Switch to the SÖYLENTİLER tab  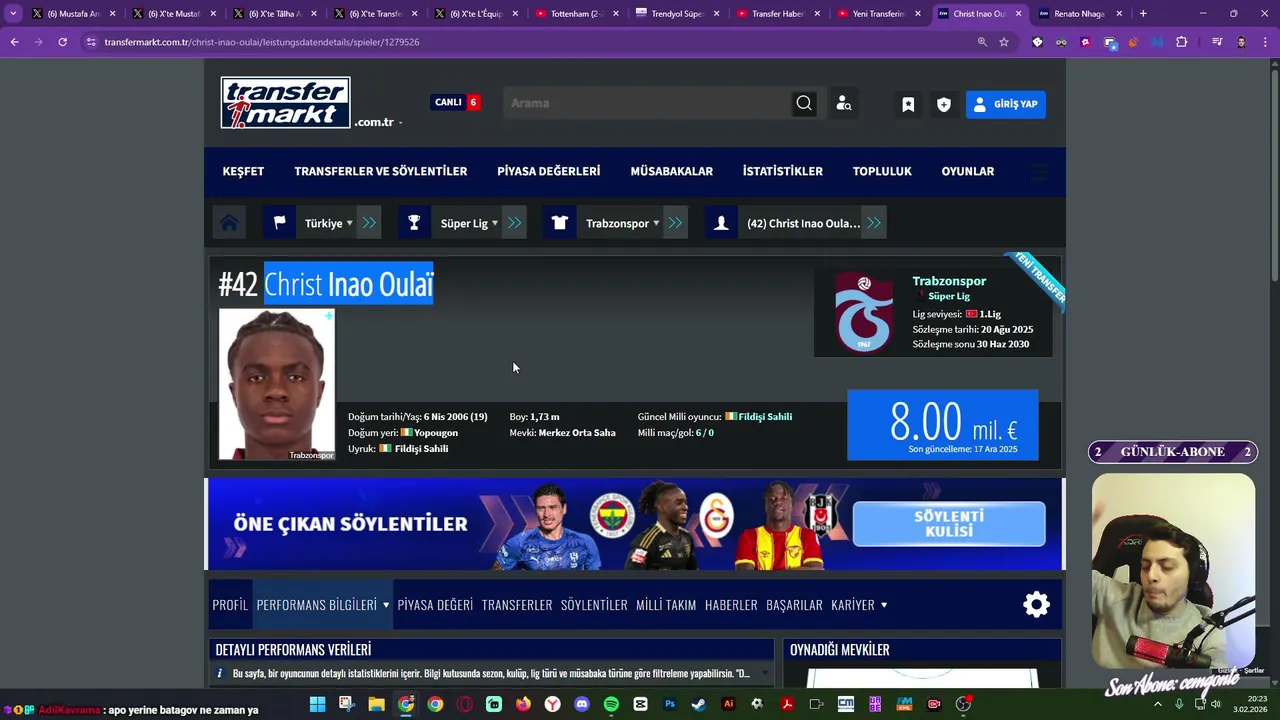(594, 605)
